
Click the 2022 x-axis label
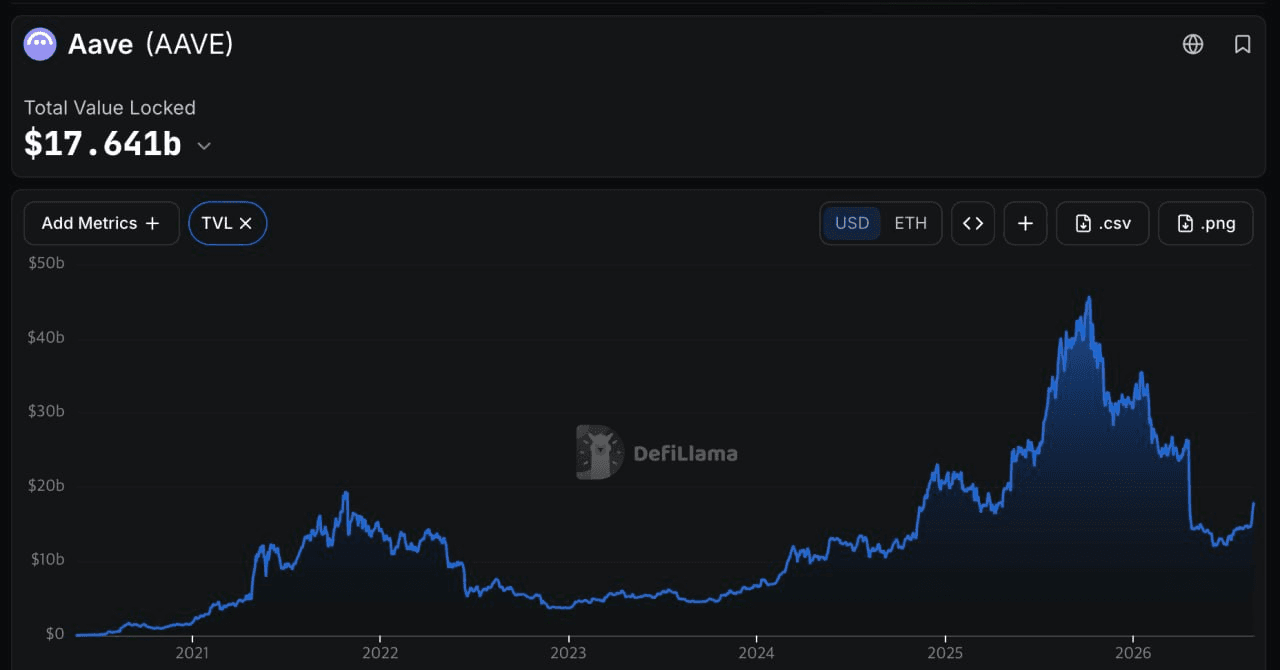click(x=380, y=653)
